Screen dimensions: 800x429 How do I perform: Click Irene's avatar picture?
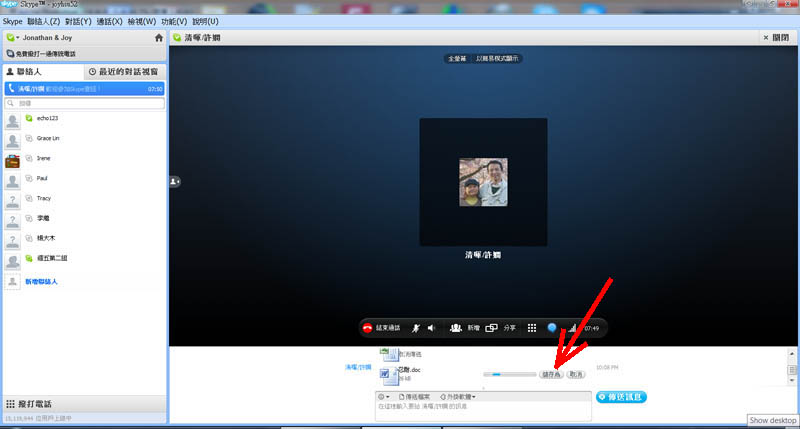12,161
